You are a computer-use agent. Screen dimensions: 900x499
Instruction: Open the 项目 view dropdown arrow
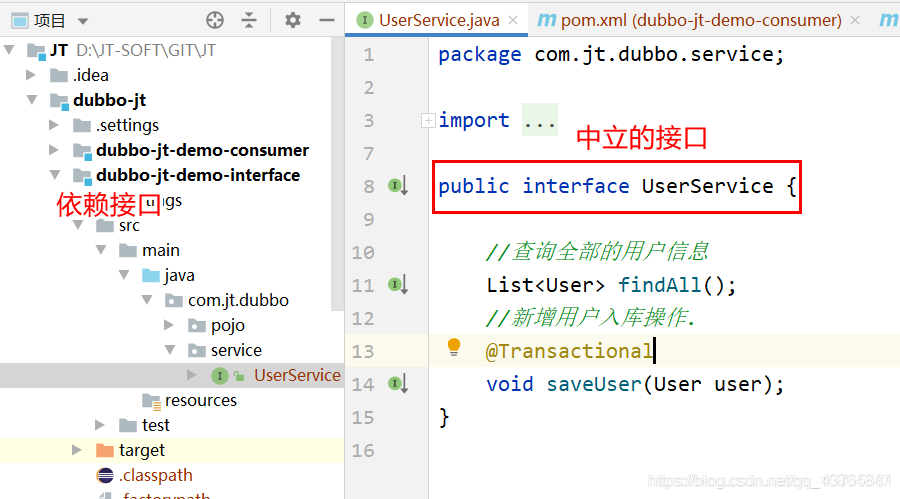[x=83, y=21]
